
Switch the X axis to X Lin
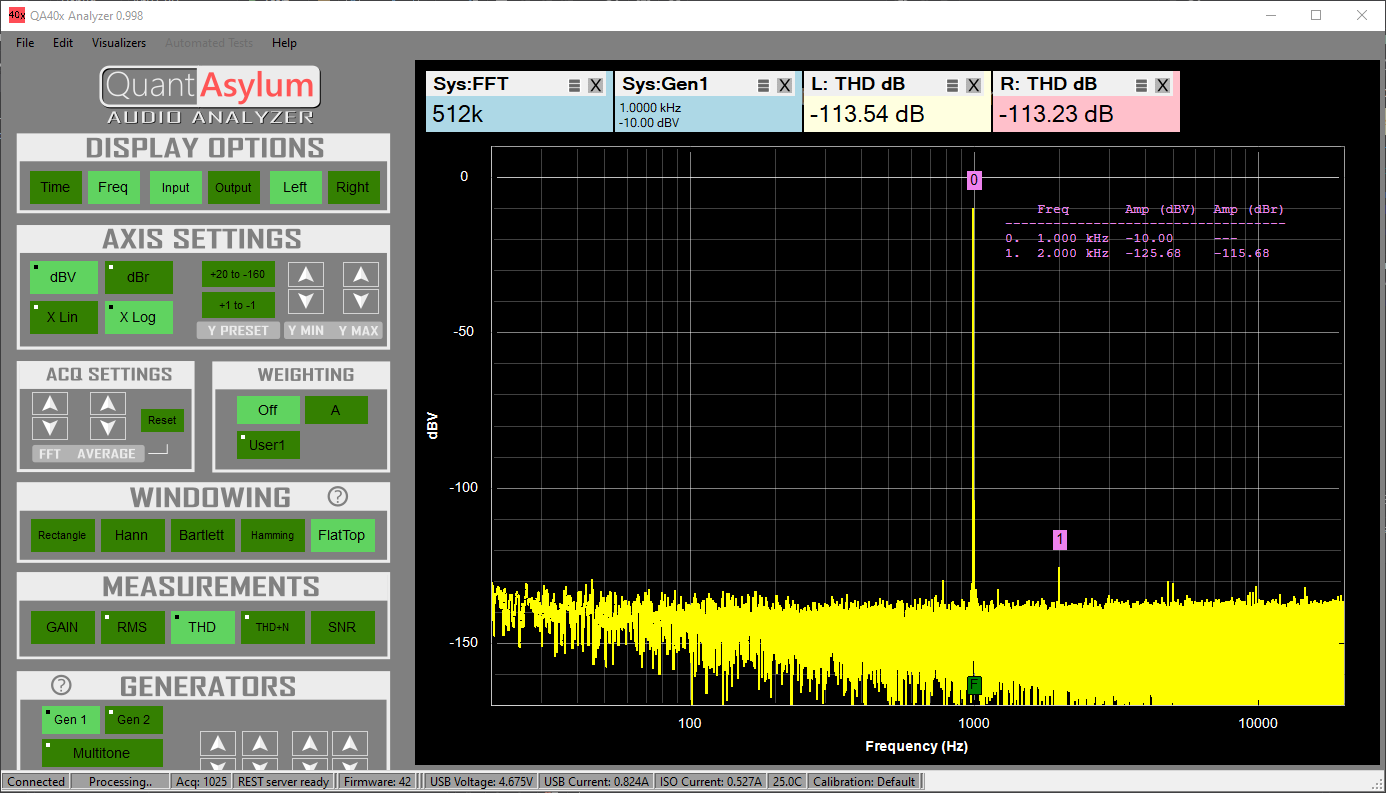click(x=63, y=317)
